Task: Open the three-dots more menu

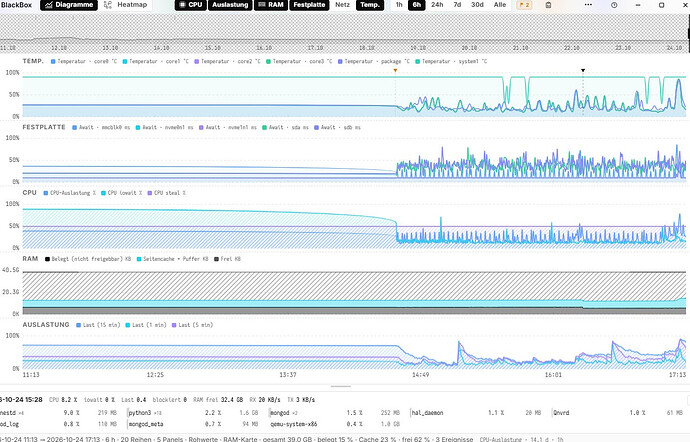Action: pyautogui.click(x=588, y=5)
